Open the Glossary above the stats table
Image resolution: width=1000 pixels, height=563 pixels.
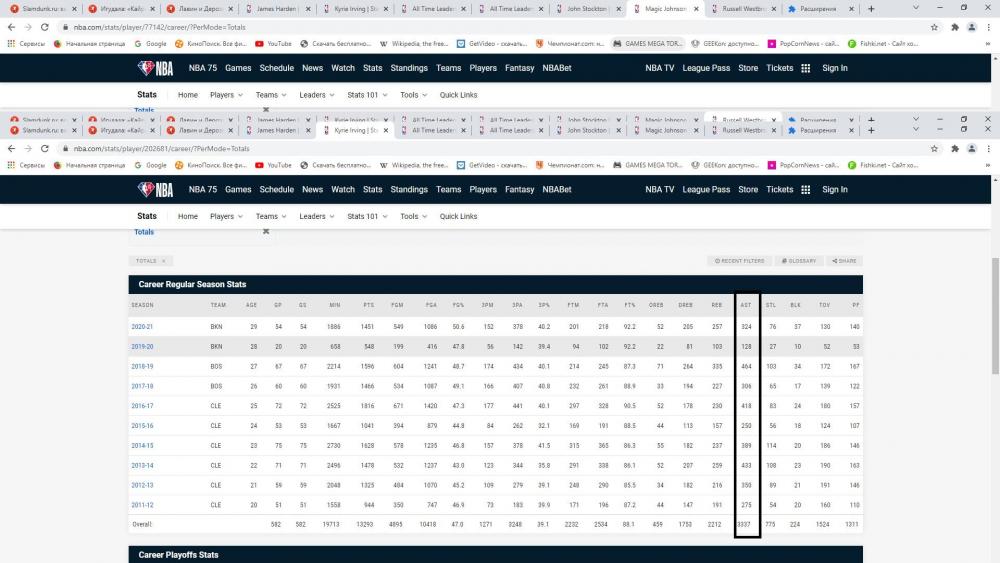click(x=798, y=261)
